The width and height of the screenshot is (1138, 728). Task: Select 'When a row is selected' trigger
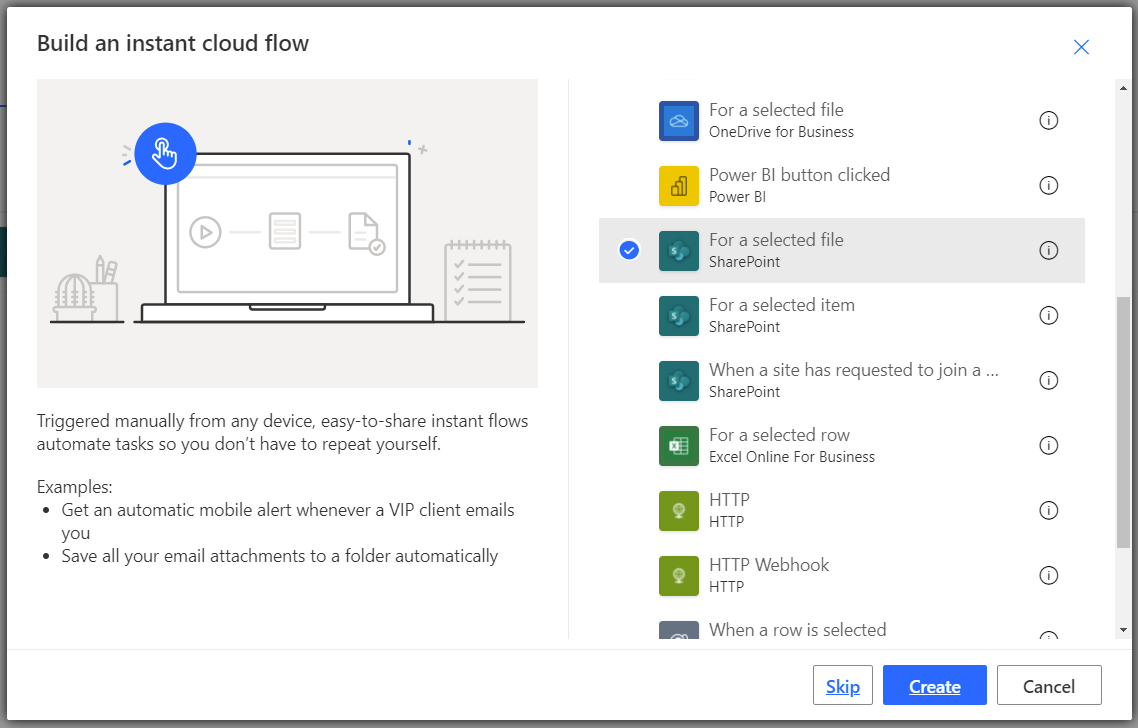[797, 629]
